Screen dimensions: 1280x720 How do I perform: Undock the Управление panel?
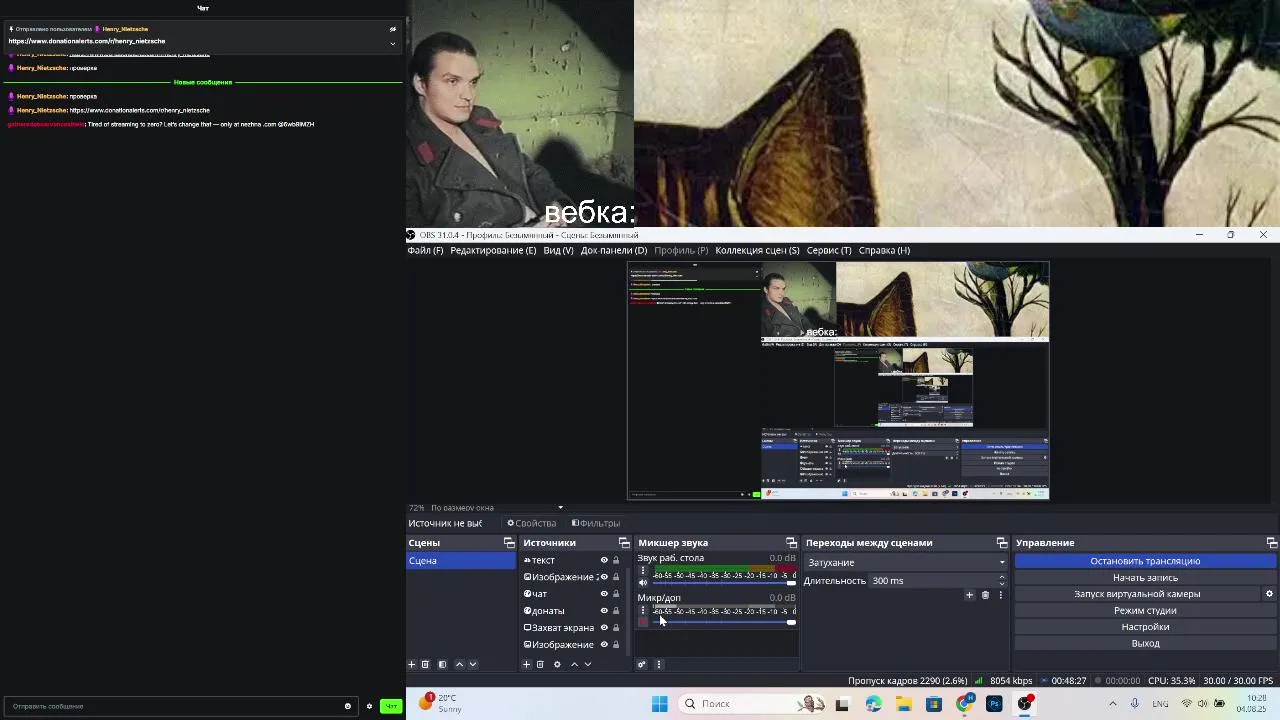1272,543
